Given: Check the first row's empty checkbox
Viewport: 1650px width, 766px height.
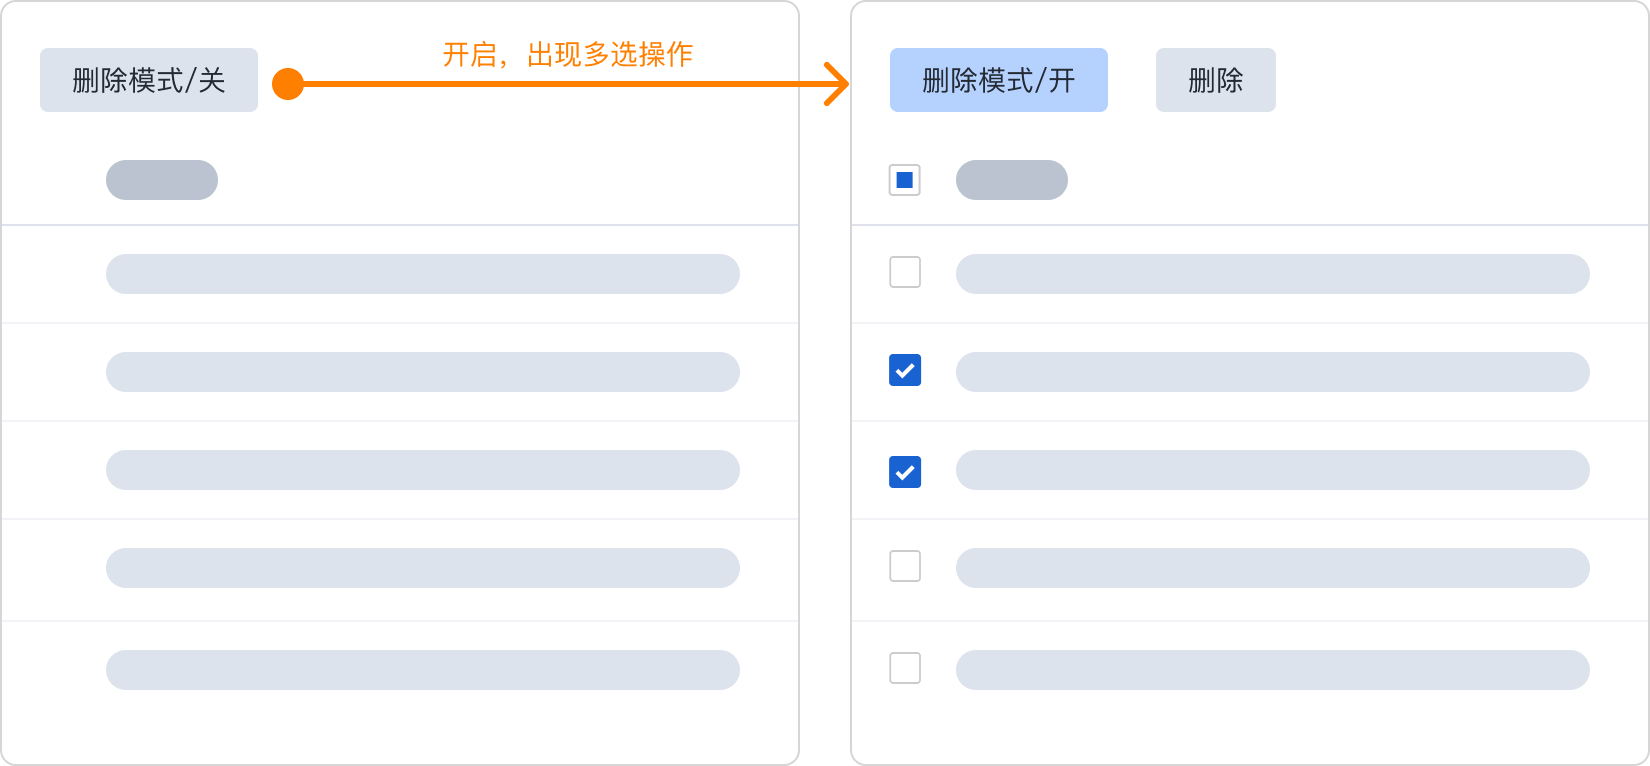Looking at the screenshot, I should 905,272.
